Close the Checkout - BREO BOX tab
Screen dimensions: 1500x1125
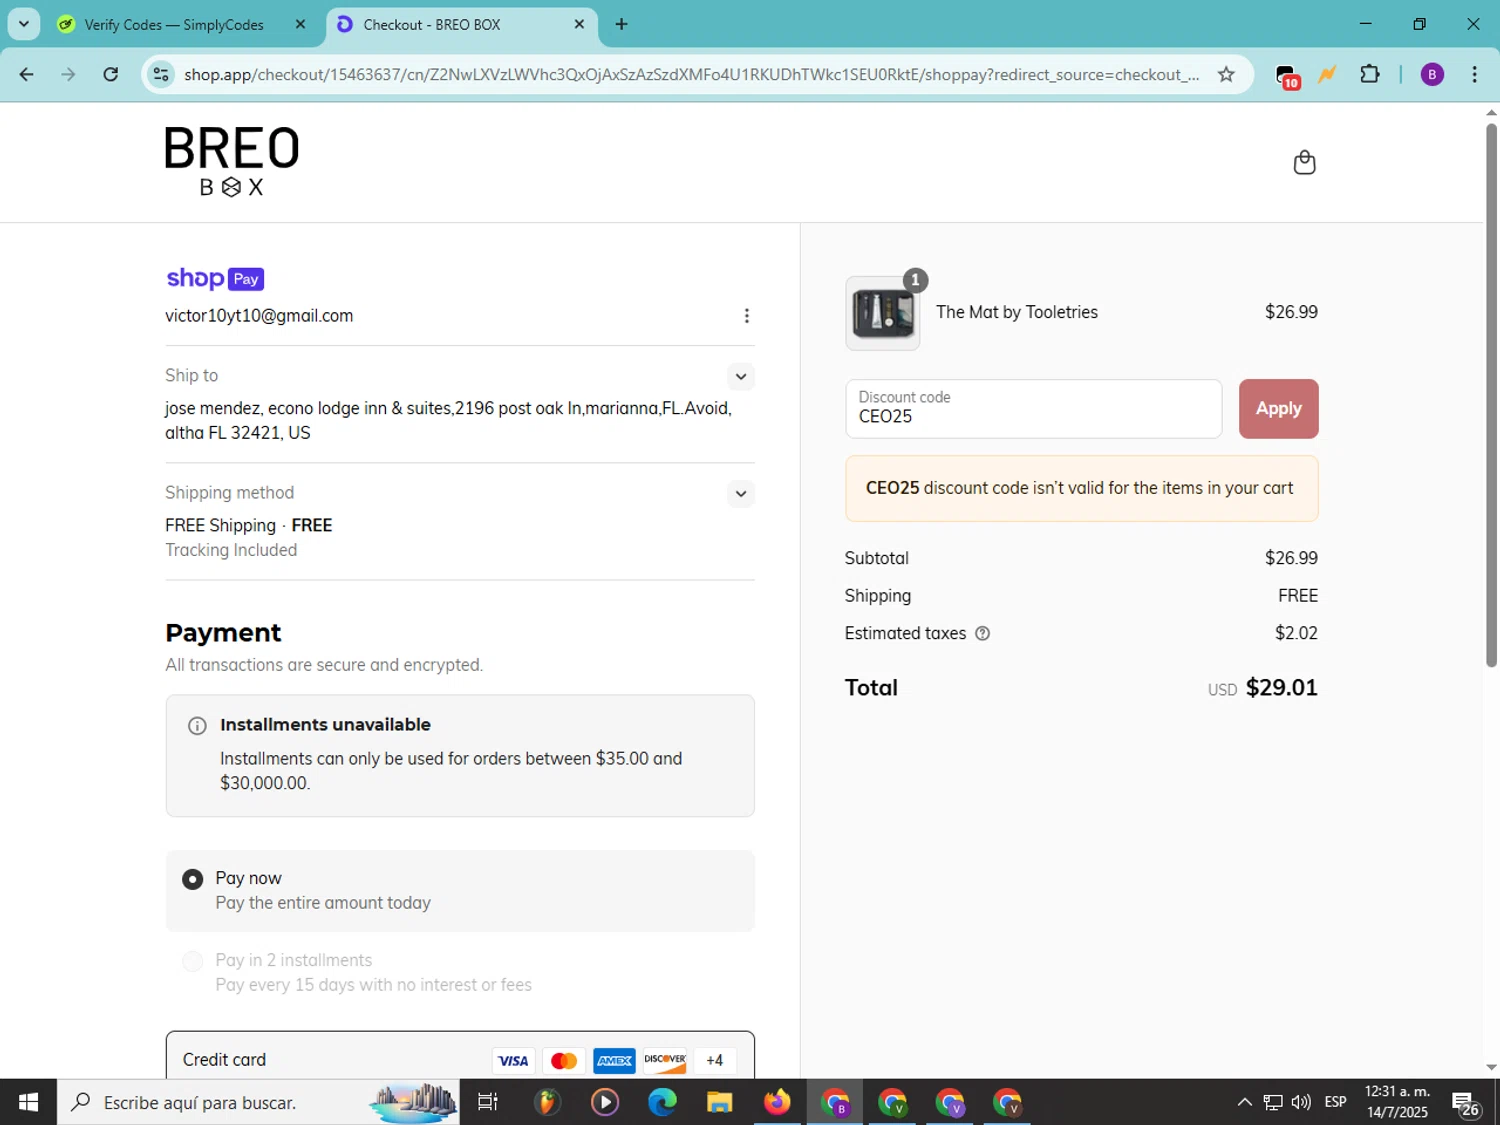pos(579,24)
